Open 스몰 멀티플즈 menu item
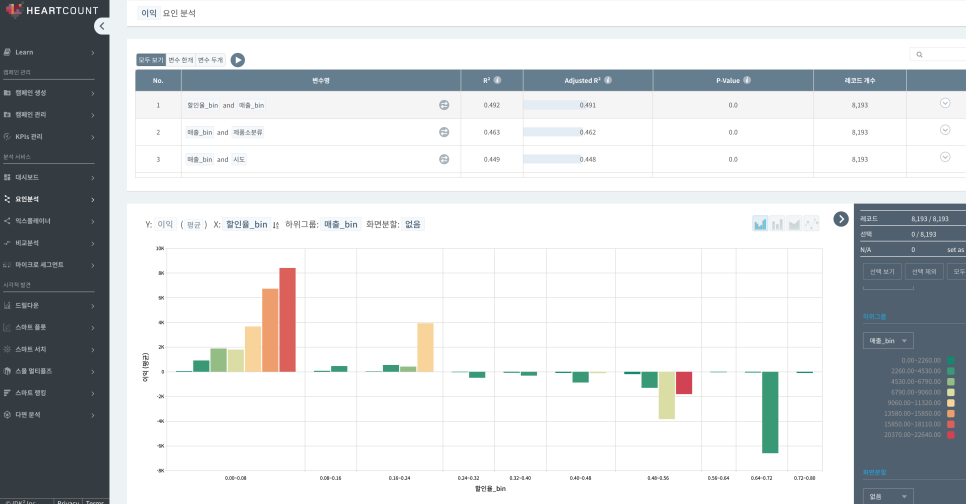The image size is (966, 504). tap(49, 371)
